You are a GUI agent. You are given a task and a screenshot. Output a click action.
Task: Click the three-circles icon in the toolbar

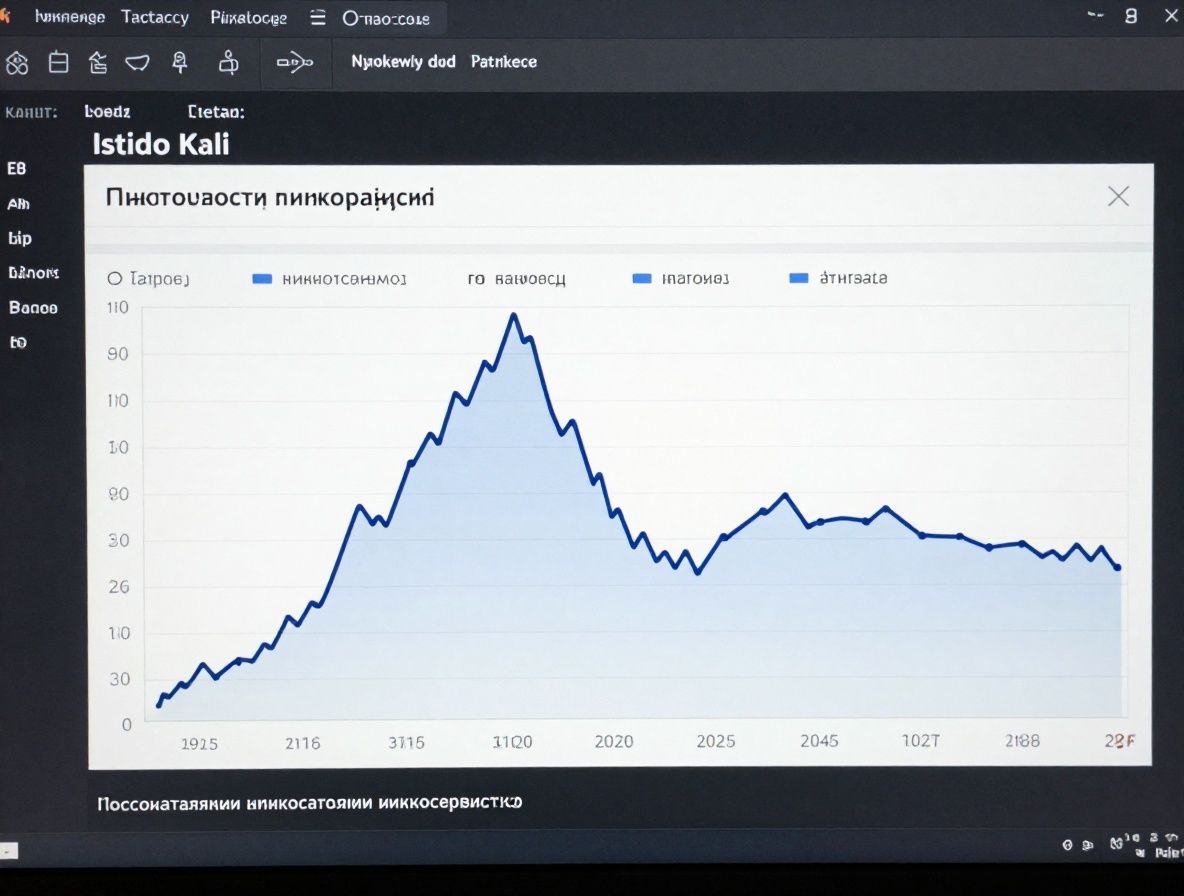tap(17, 63)
